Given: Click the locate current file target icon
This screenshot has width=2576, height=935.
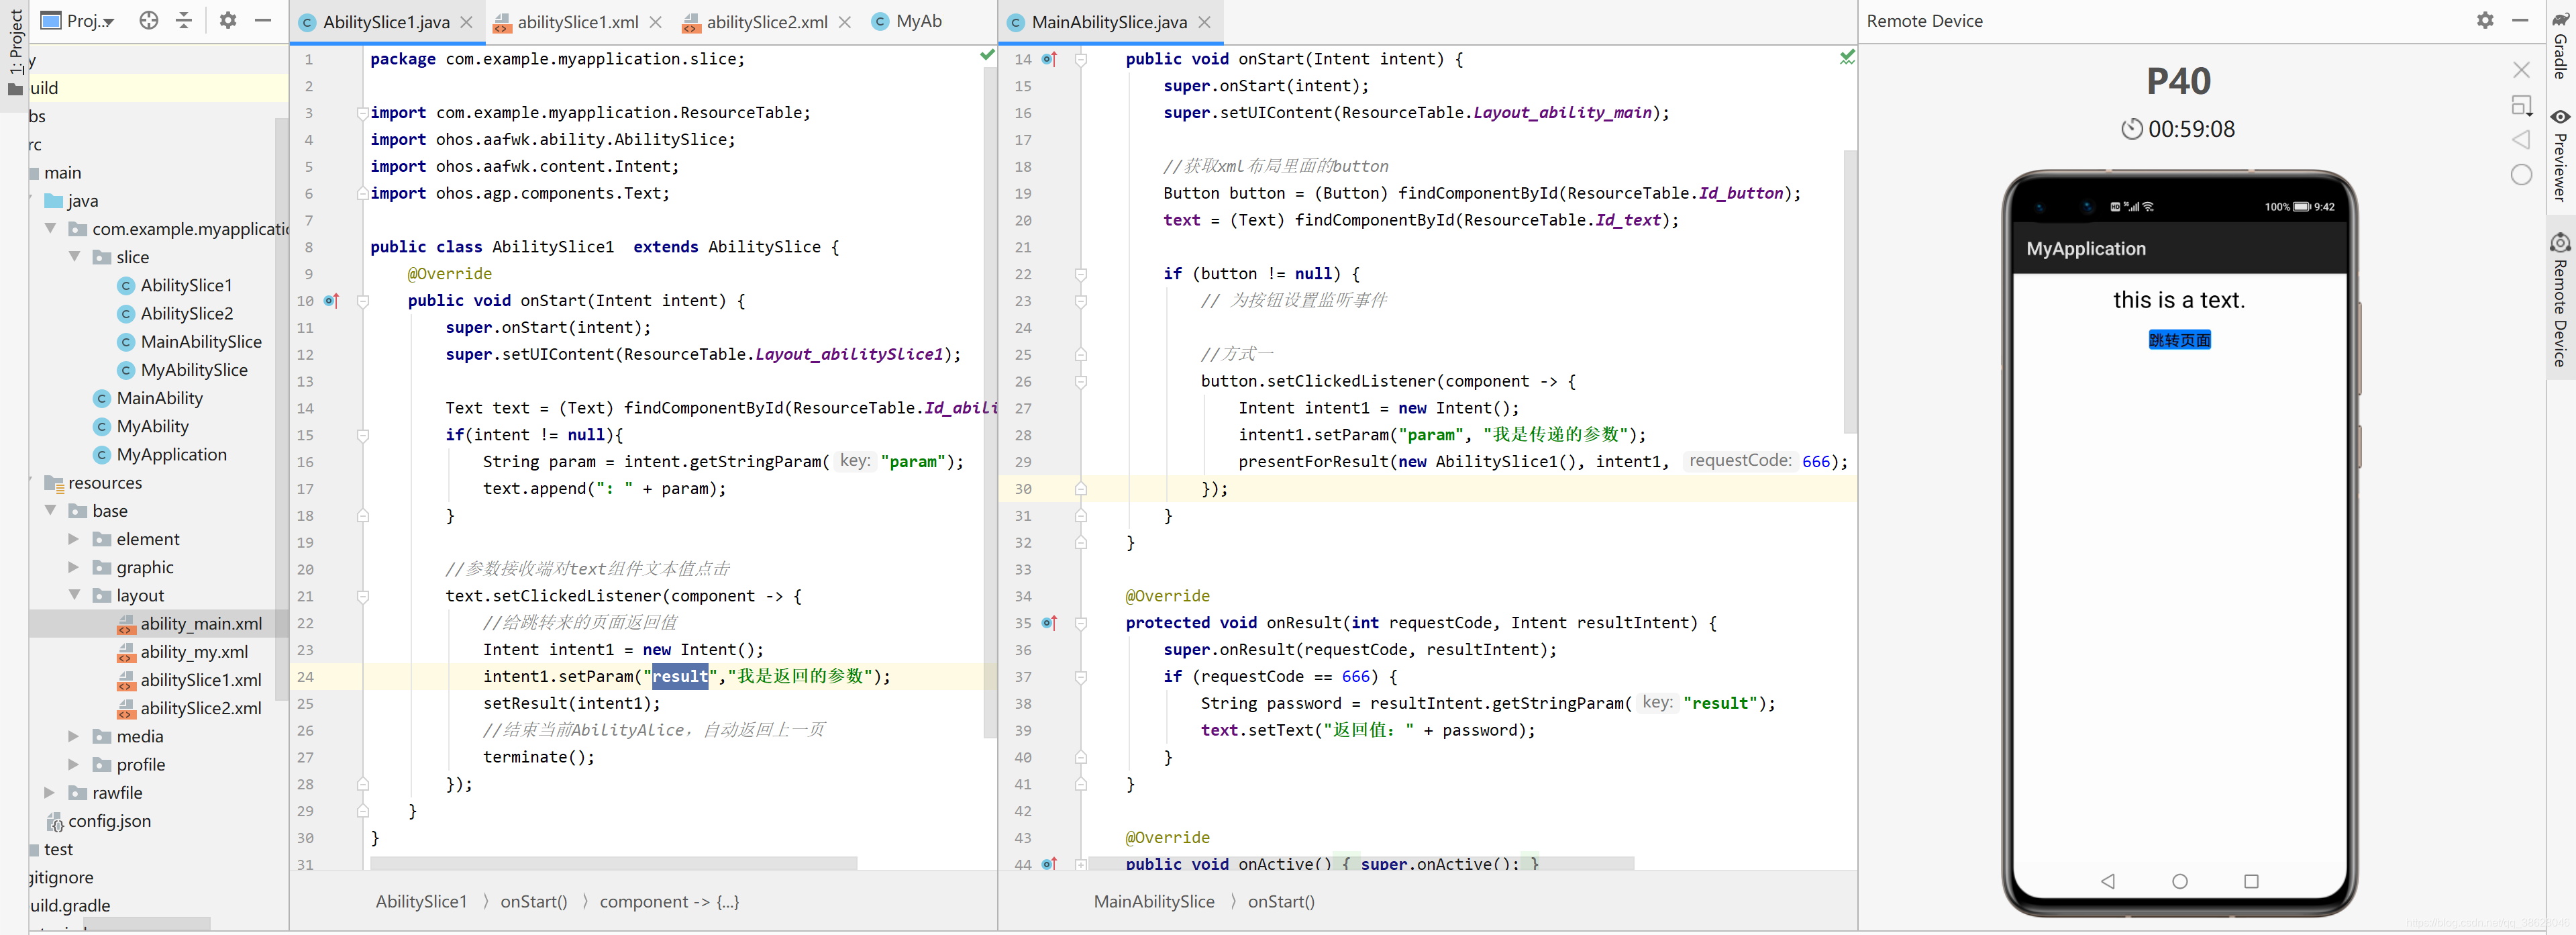Looking at the screenshot, I should point(149,20).
